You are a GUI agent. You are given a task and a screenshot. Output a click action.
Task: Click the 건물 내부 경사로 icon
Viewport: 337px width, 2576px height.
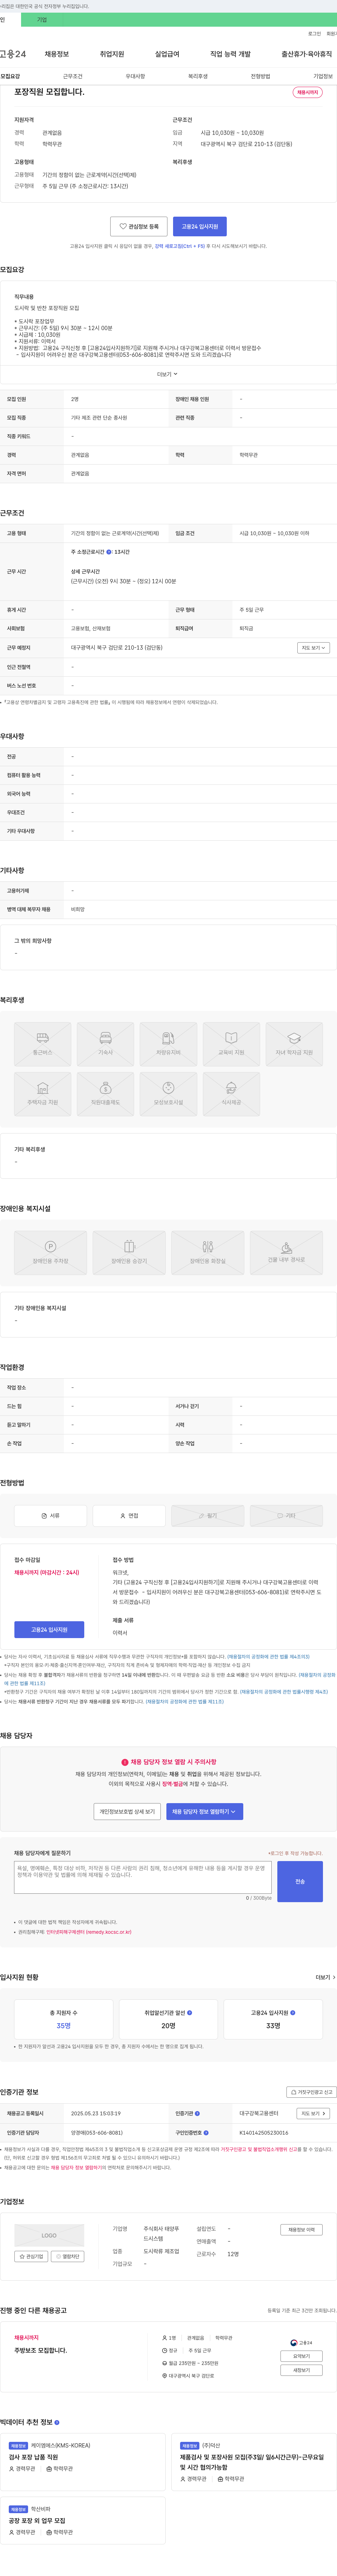[x=286, y=1253]
